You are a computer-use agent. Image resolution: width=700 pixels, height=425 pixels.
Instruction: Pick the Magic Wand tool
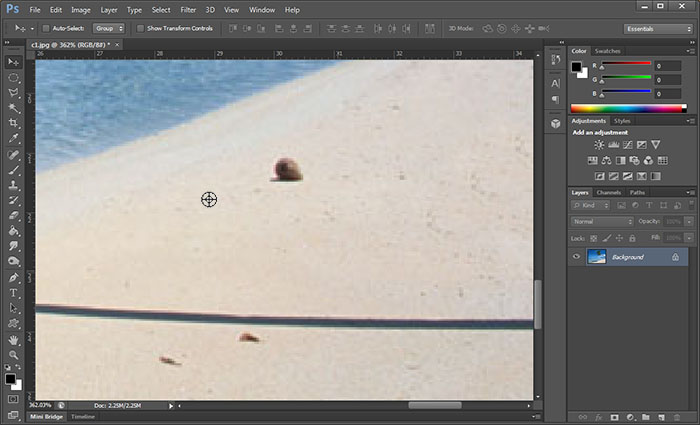[x=14, y=108]
